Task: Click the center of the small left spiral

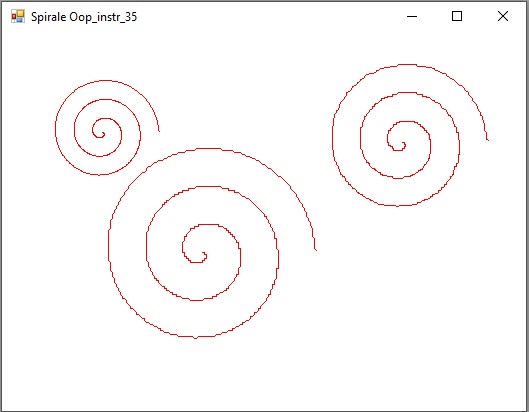Action: tap(104, 134)
